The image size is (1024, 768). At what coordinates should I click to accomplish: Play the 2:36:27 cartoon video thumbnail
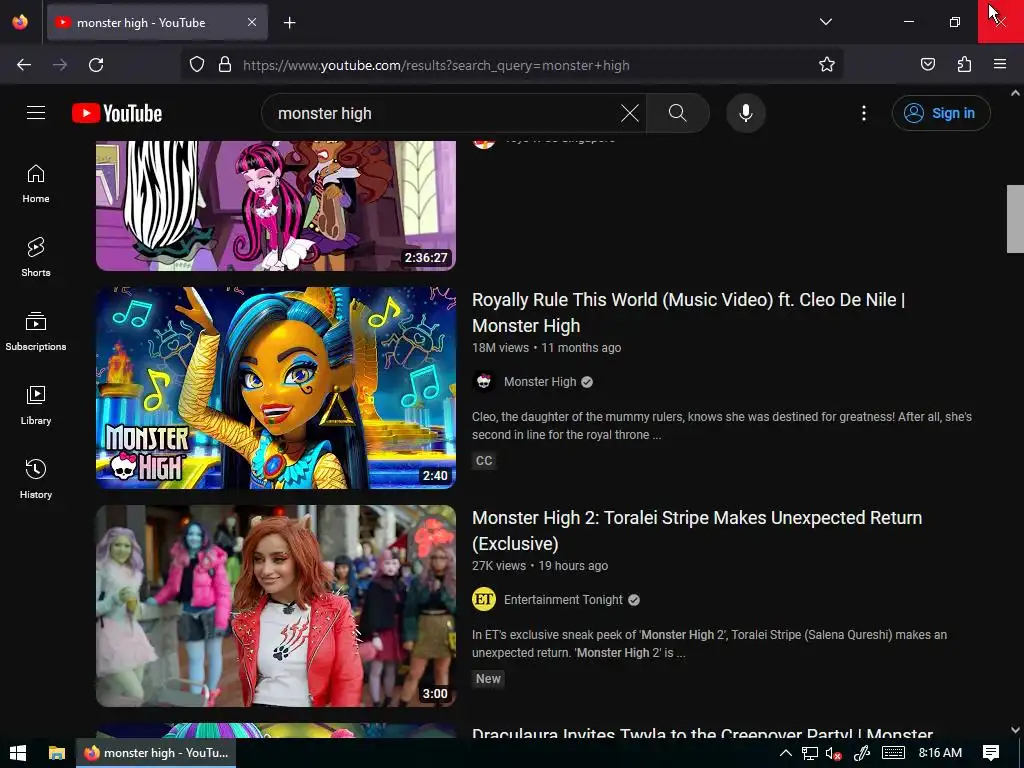276,206
